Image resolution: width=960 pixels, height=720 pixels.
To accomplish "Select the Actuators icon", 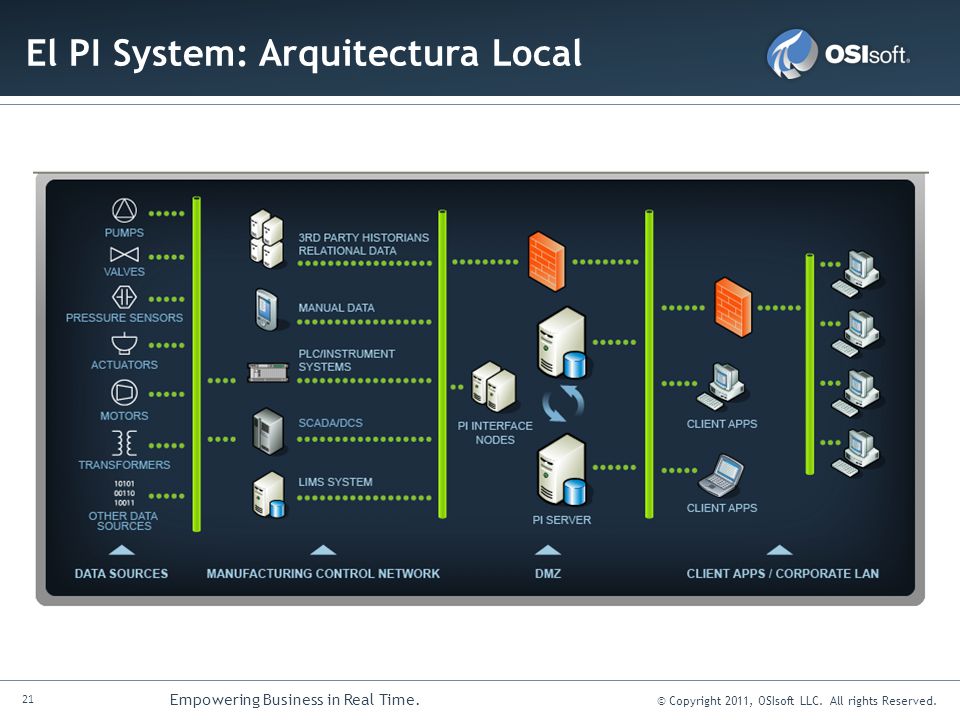I will click(124, 344).
